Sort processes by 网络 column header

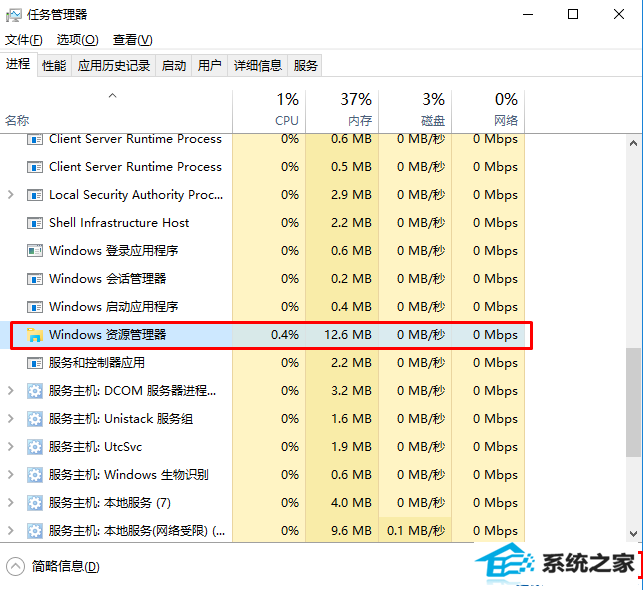[x=488, y=112]
